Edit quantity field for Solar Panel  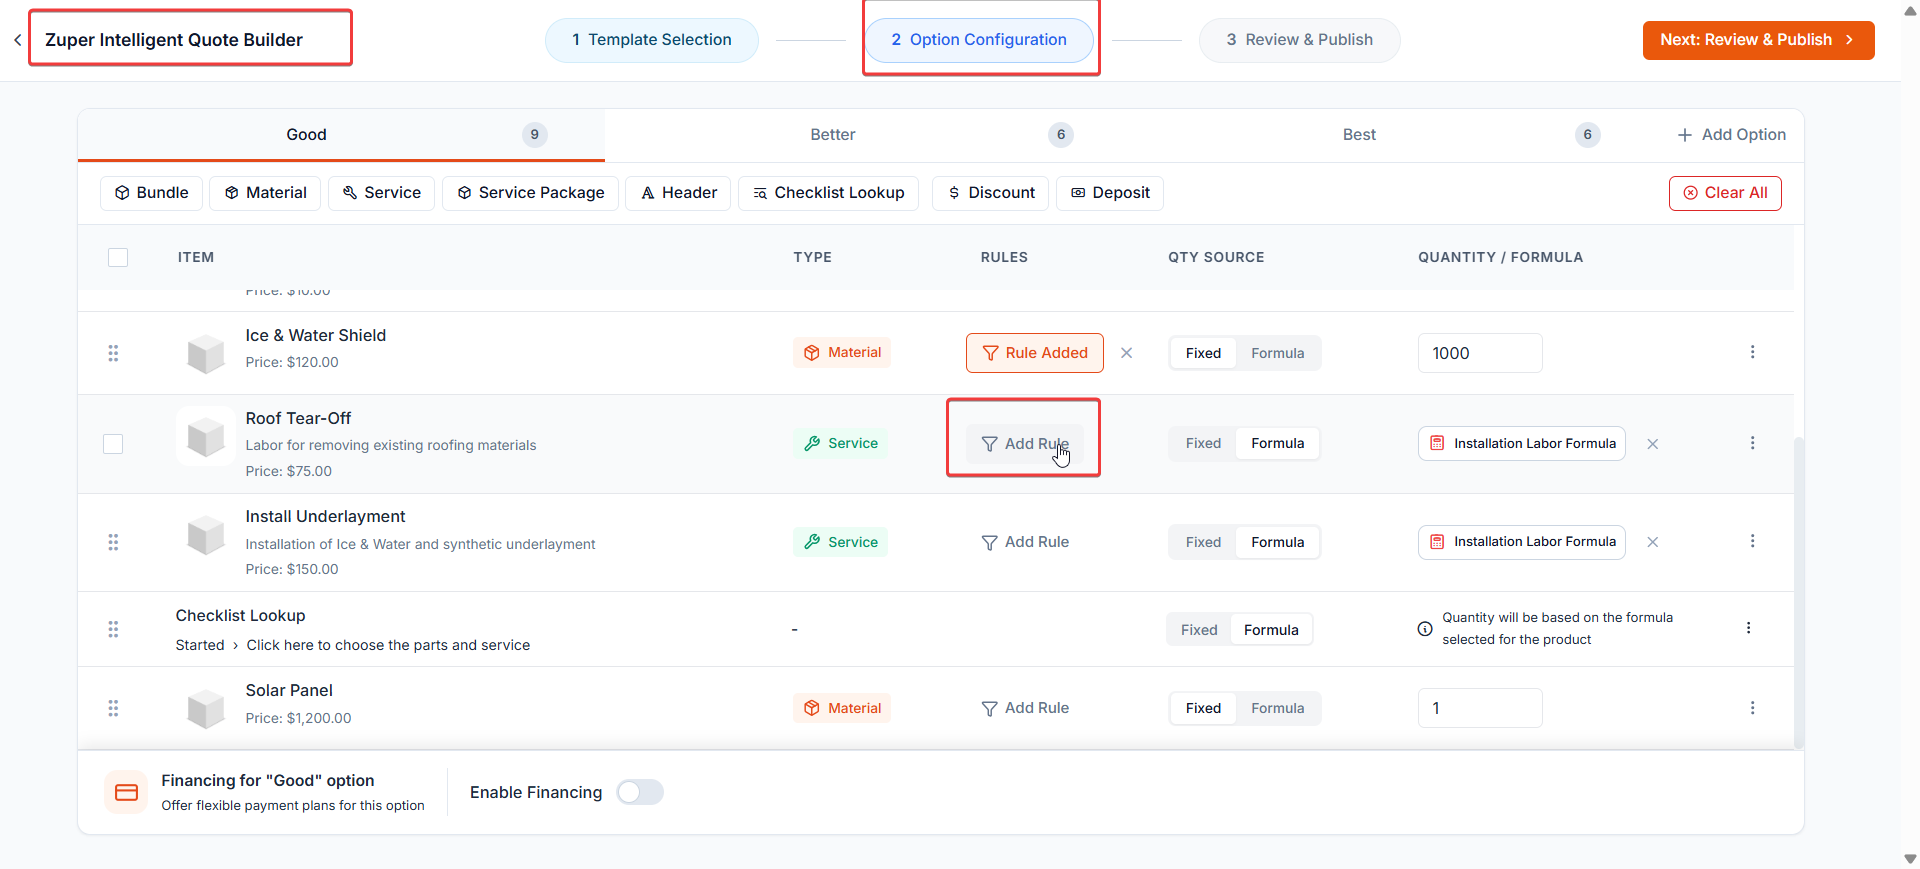point(1480,708)
